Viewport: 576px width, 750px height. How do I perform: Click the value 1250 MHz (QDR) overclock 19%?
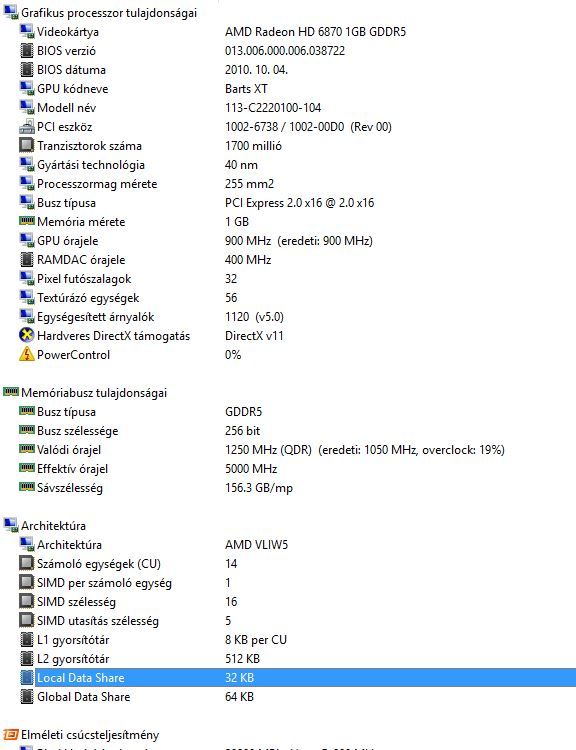click(x=365, y=450)
